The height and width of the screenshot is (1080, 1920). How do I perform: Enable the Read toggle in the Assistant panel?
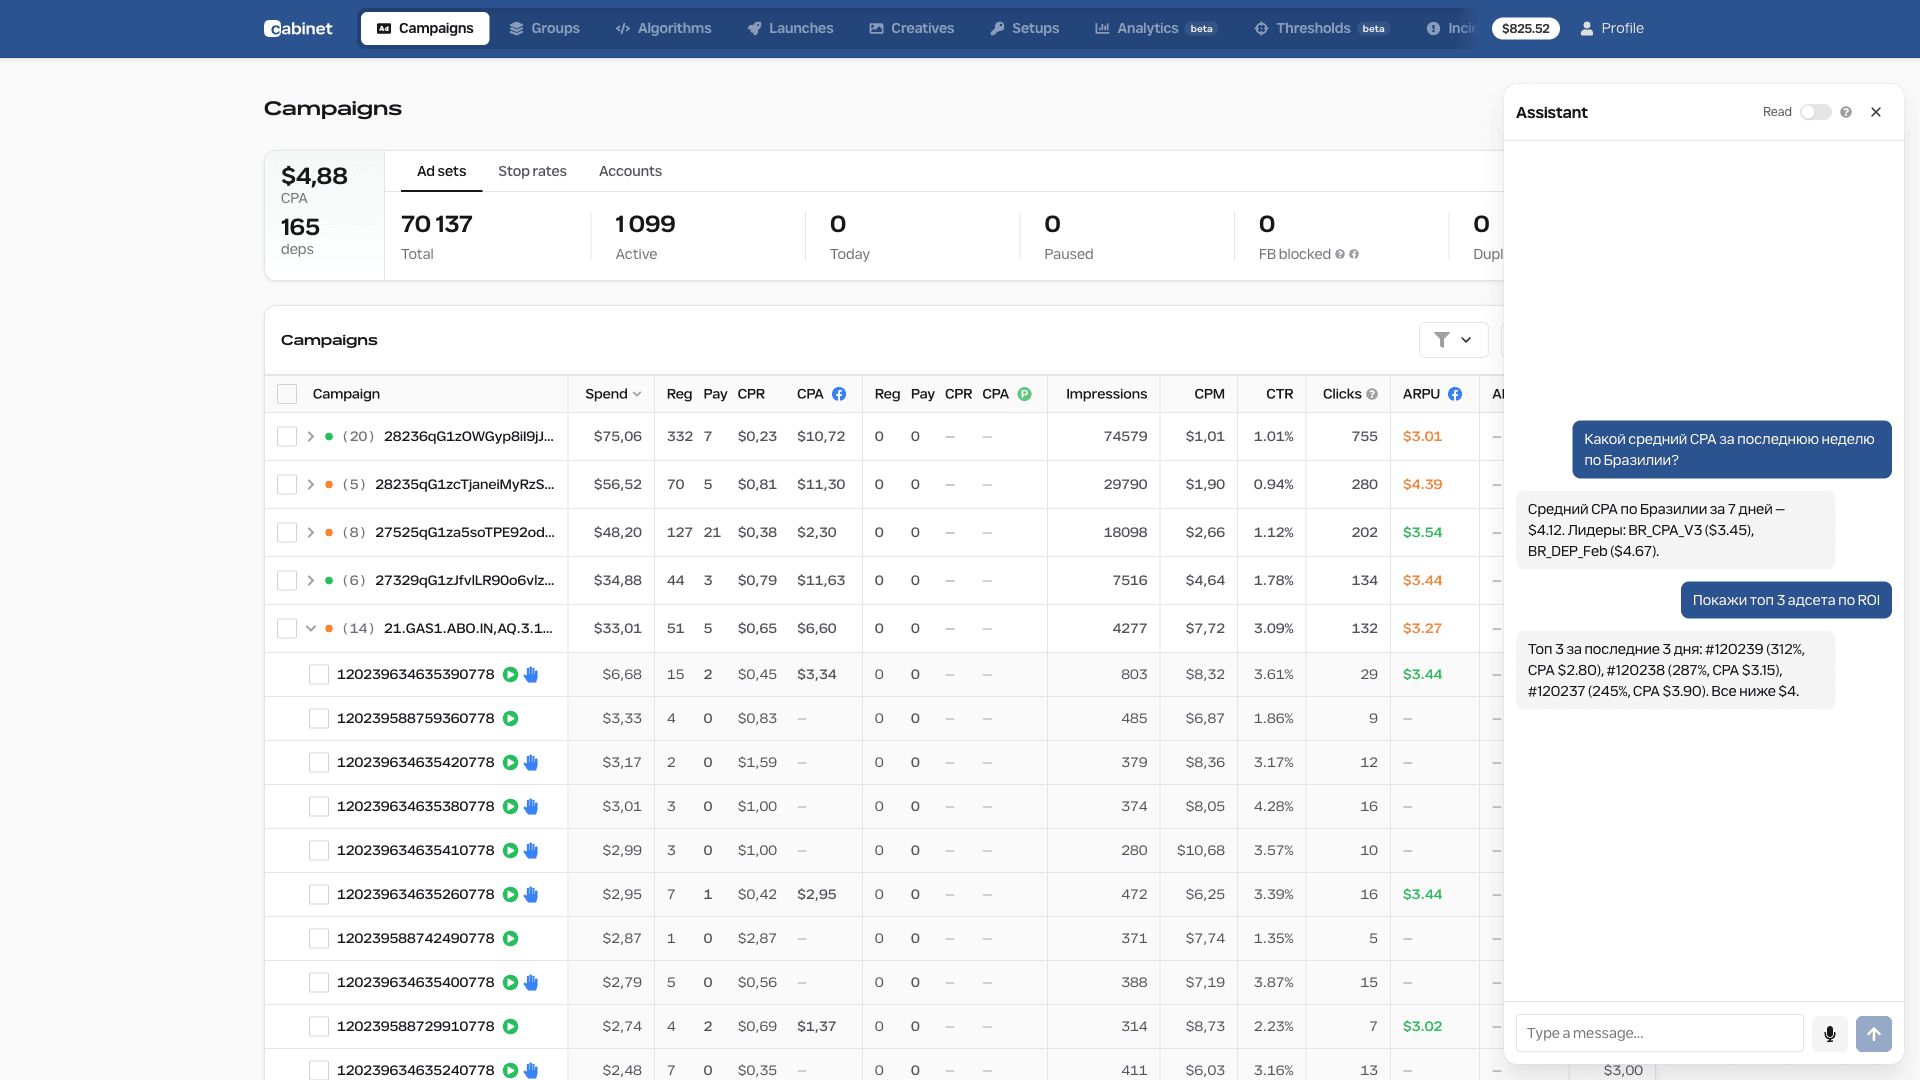pos(1814,112)
